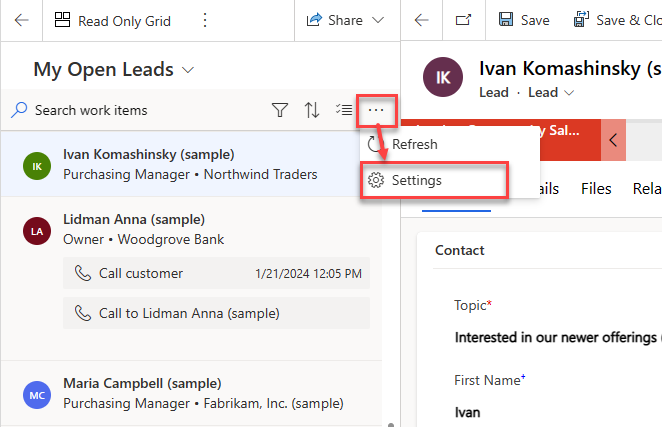Click MC avatar for Maria Campbell
662x427 pixels.
click(x=37, y=395)
